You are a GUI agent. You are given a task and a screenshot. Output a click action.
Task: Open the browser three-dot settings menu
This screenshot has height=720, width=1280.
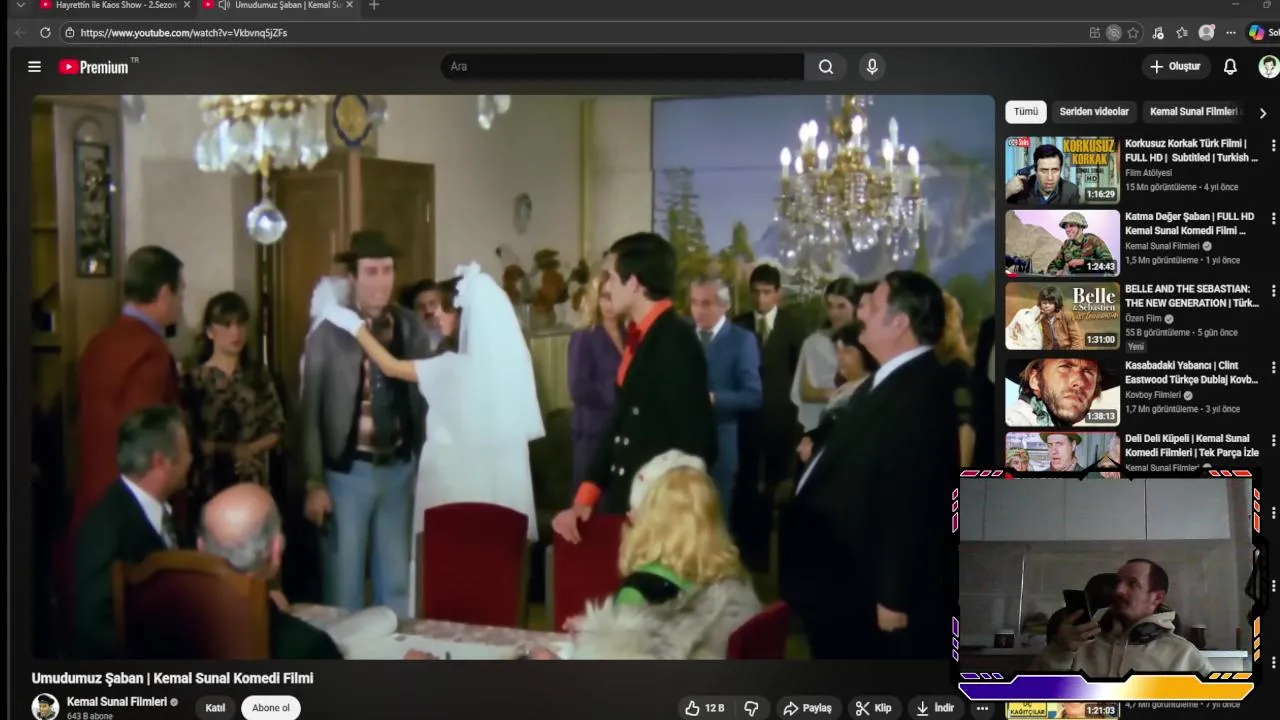coord(1231,33)
